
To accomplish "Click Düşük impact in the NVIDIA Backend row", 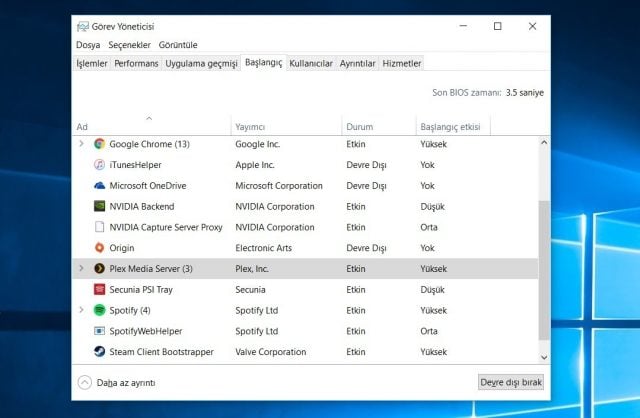I will pyautogui.click(x=432, y=207).
